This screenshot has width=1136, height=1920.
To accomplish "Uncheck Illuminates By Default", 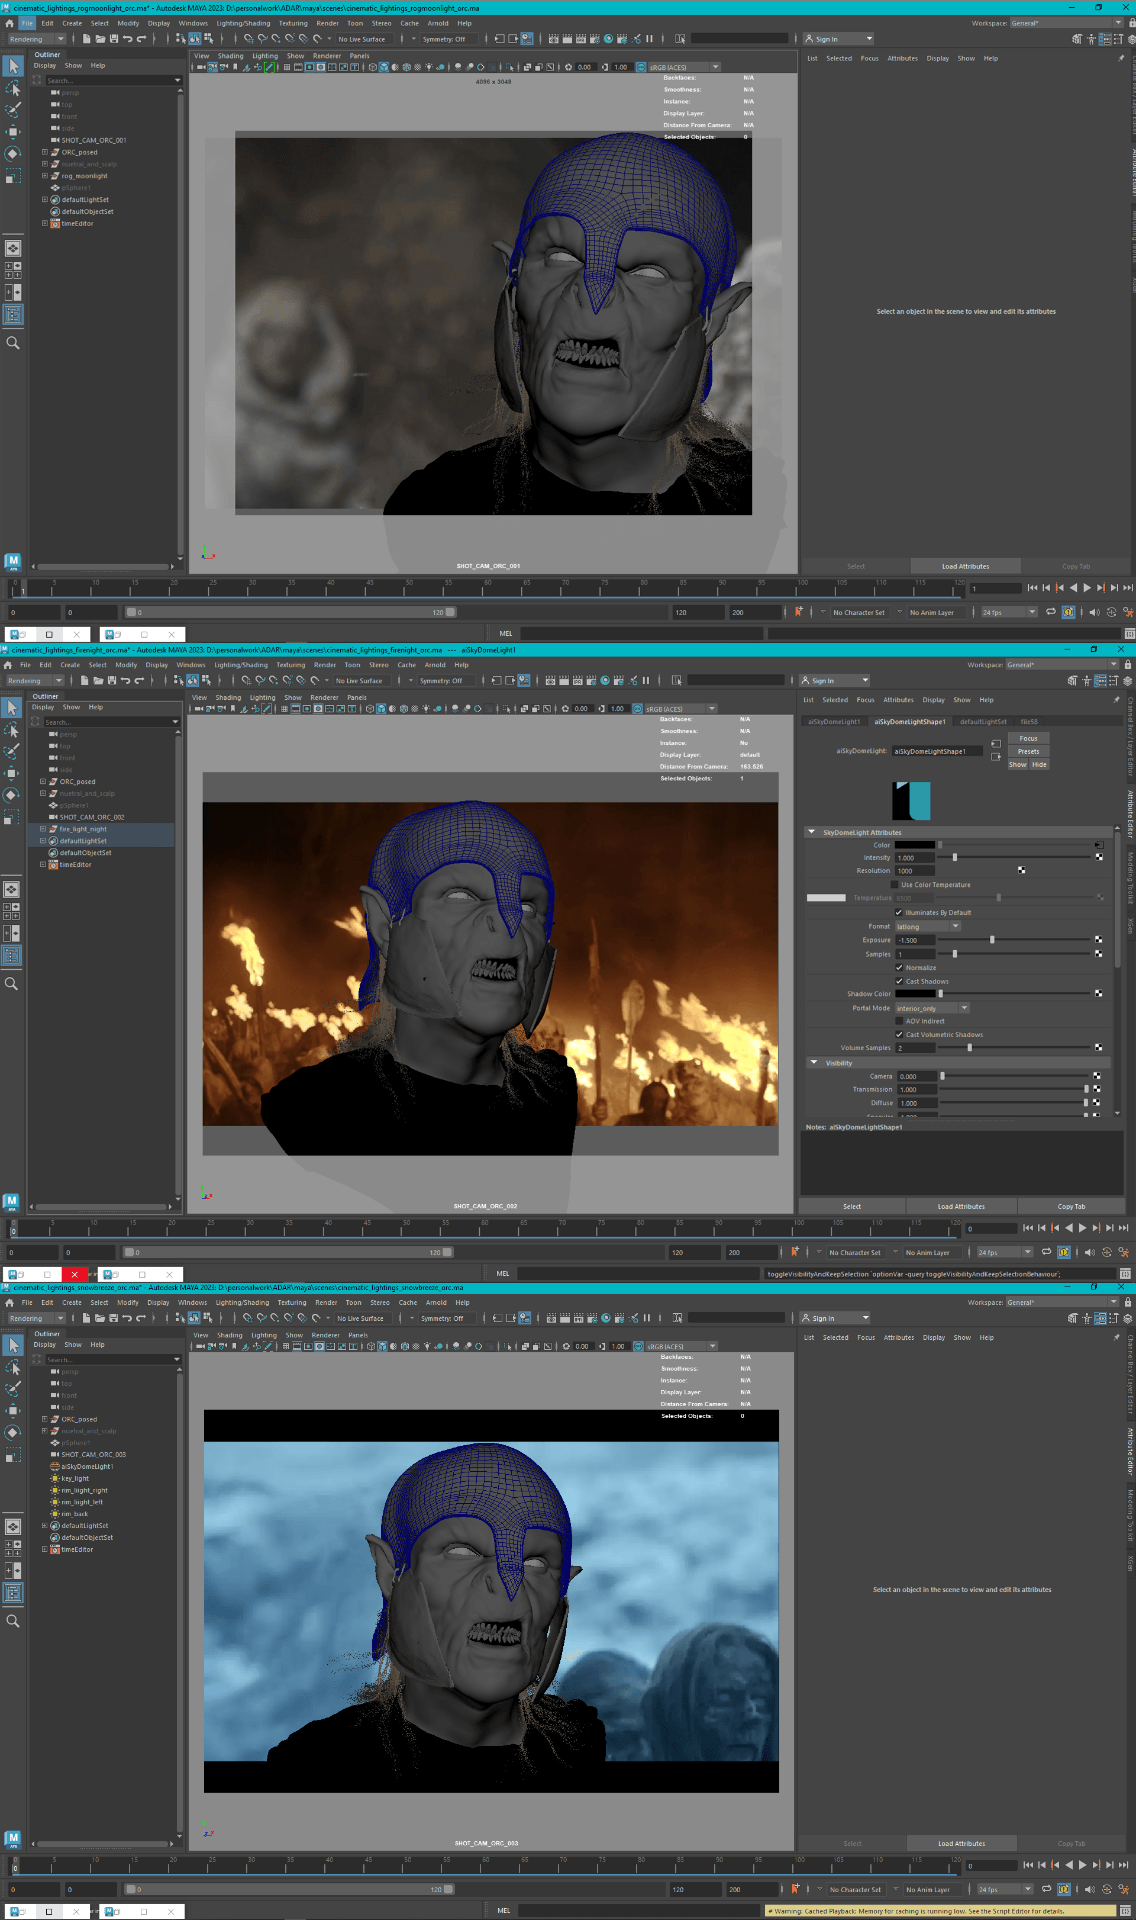I will point(899,913).
